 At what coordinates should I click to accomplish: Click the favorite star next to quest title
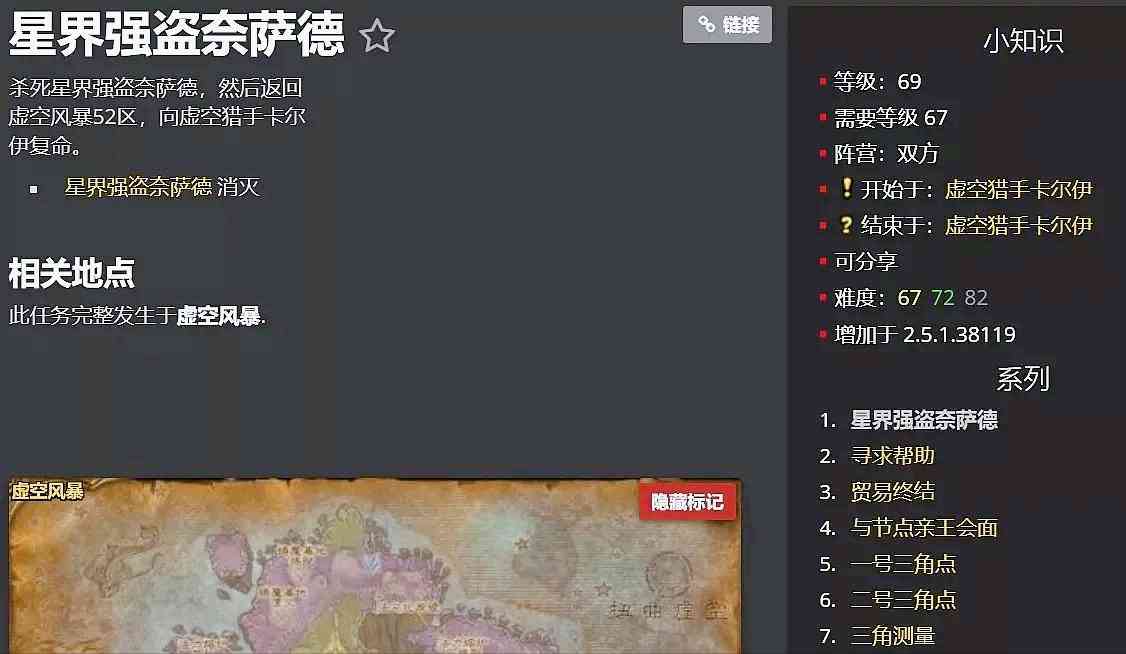376,36
